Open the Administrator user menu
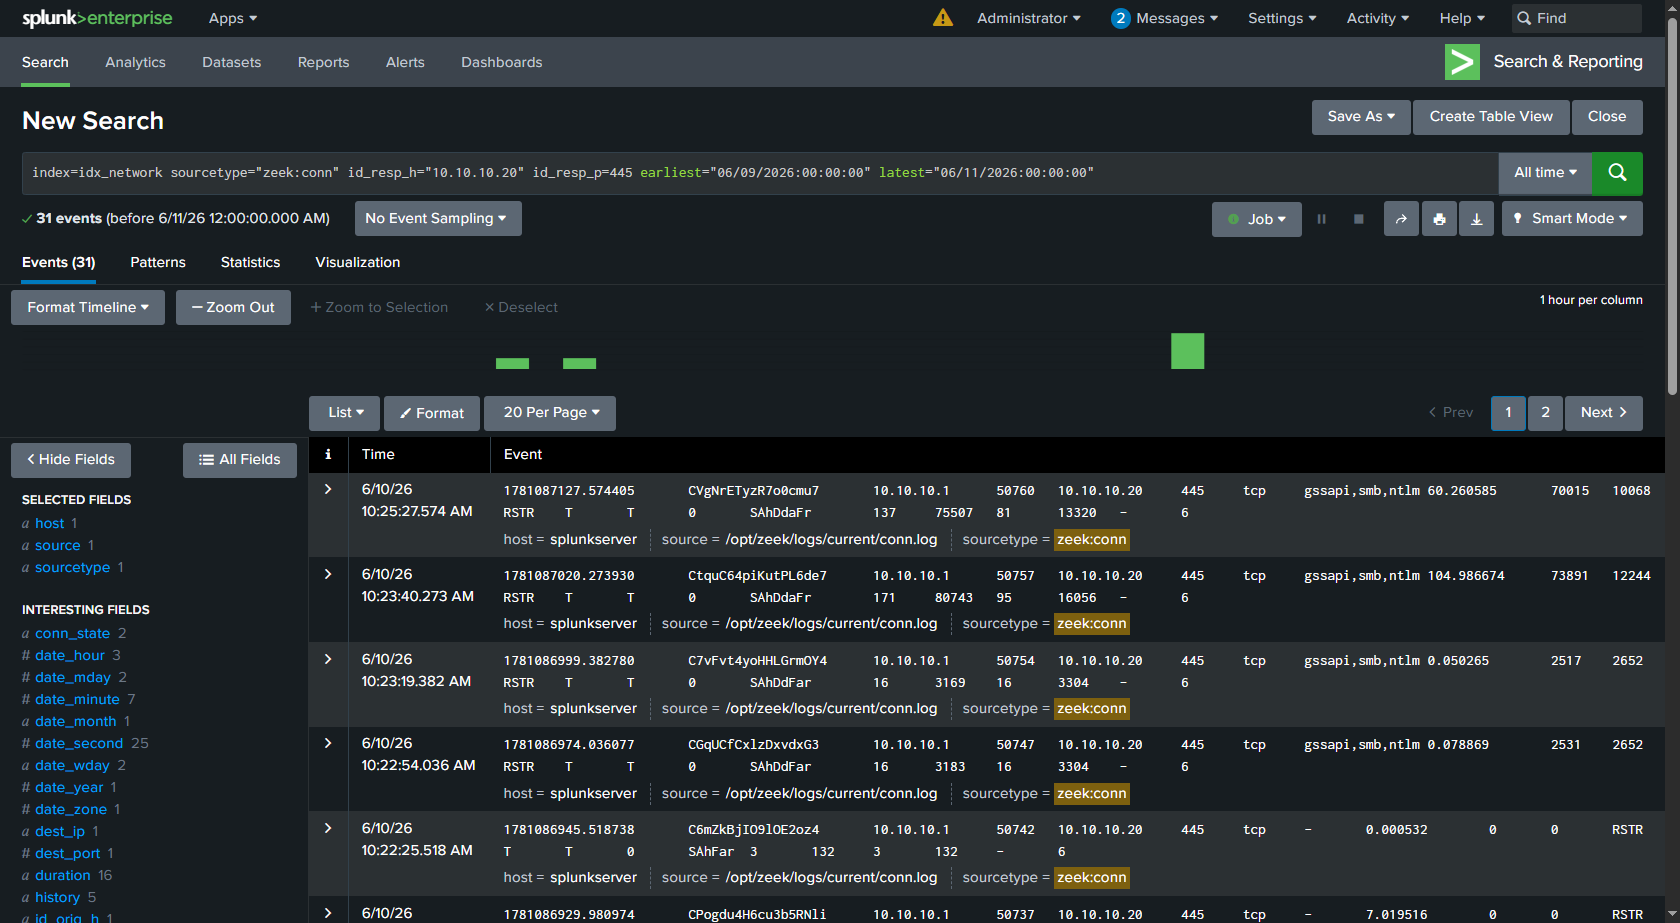Screen dimensions: 1680x923 pyautogui.click(x=1029, y=18)
